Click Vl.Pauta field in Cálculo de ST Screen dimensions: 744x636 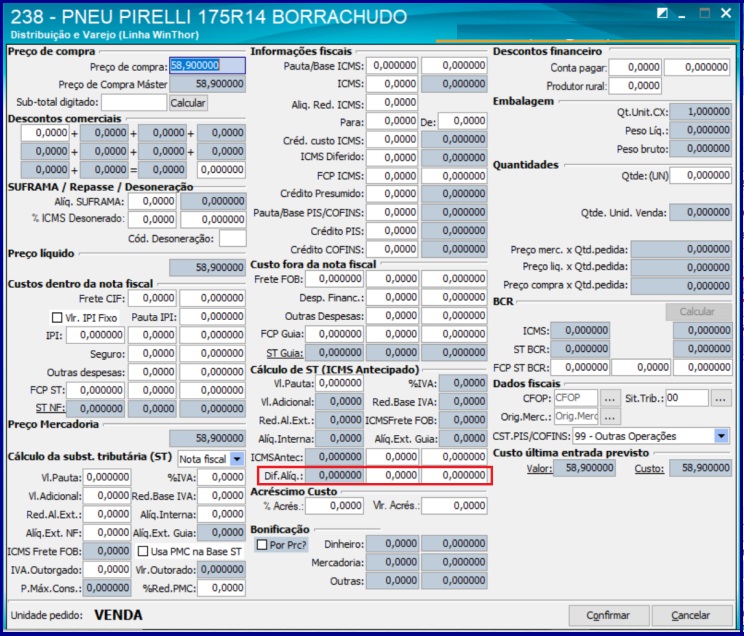(340, 383)
